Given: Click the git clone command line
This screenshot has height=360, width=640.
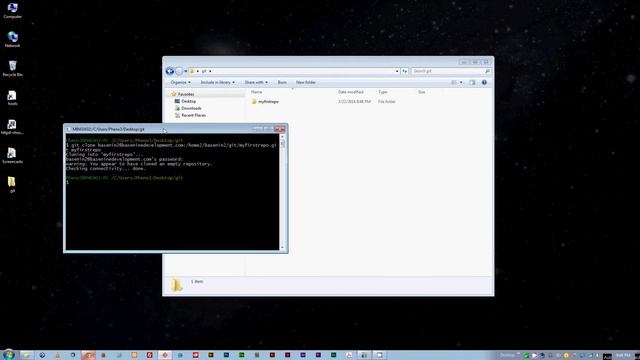Looking at the screenshot, I should (x=171, y=147).
